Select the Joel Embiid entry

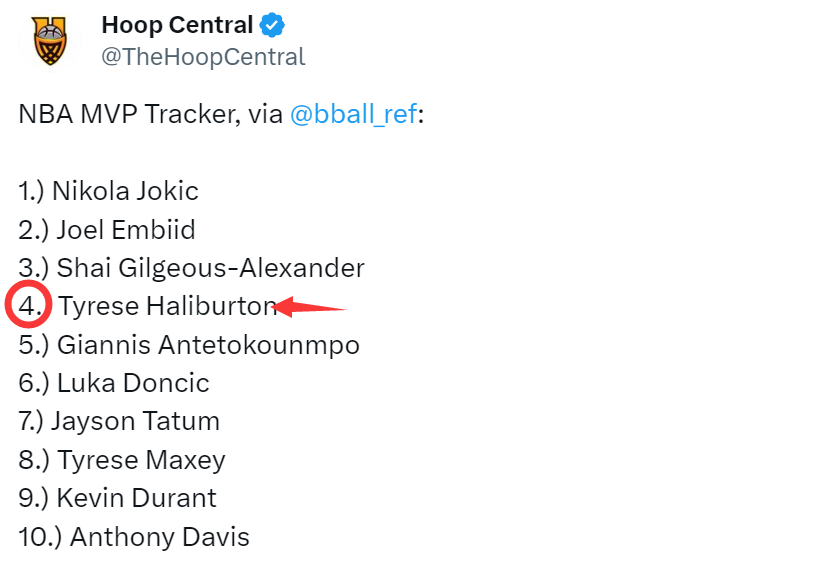click(126, 230)
